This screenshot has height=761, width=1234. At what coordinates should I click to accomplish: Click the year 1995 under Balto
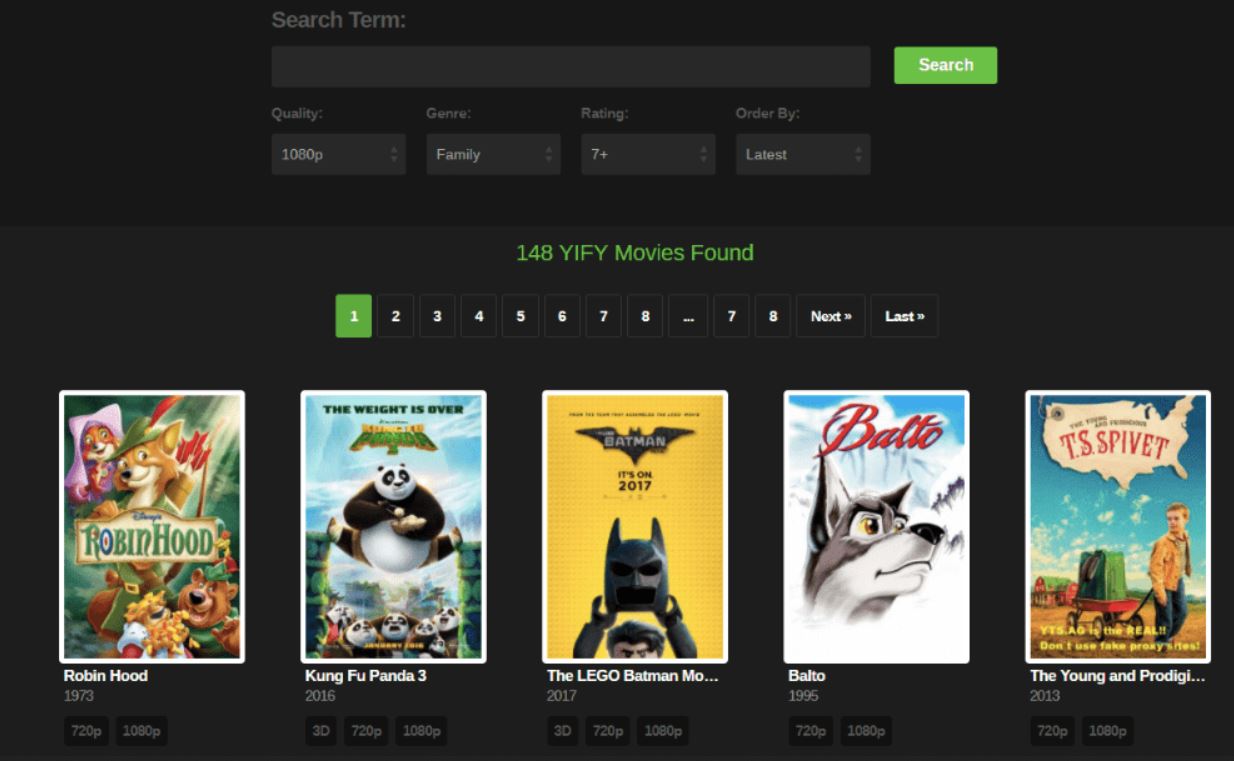tap(803, 696)
